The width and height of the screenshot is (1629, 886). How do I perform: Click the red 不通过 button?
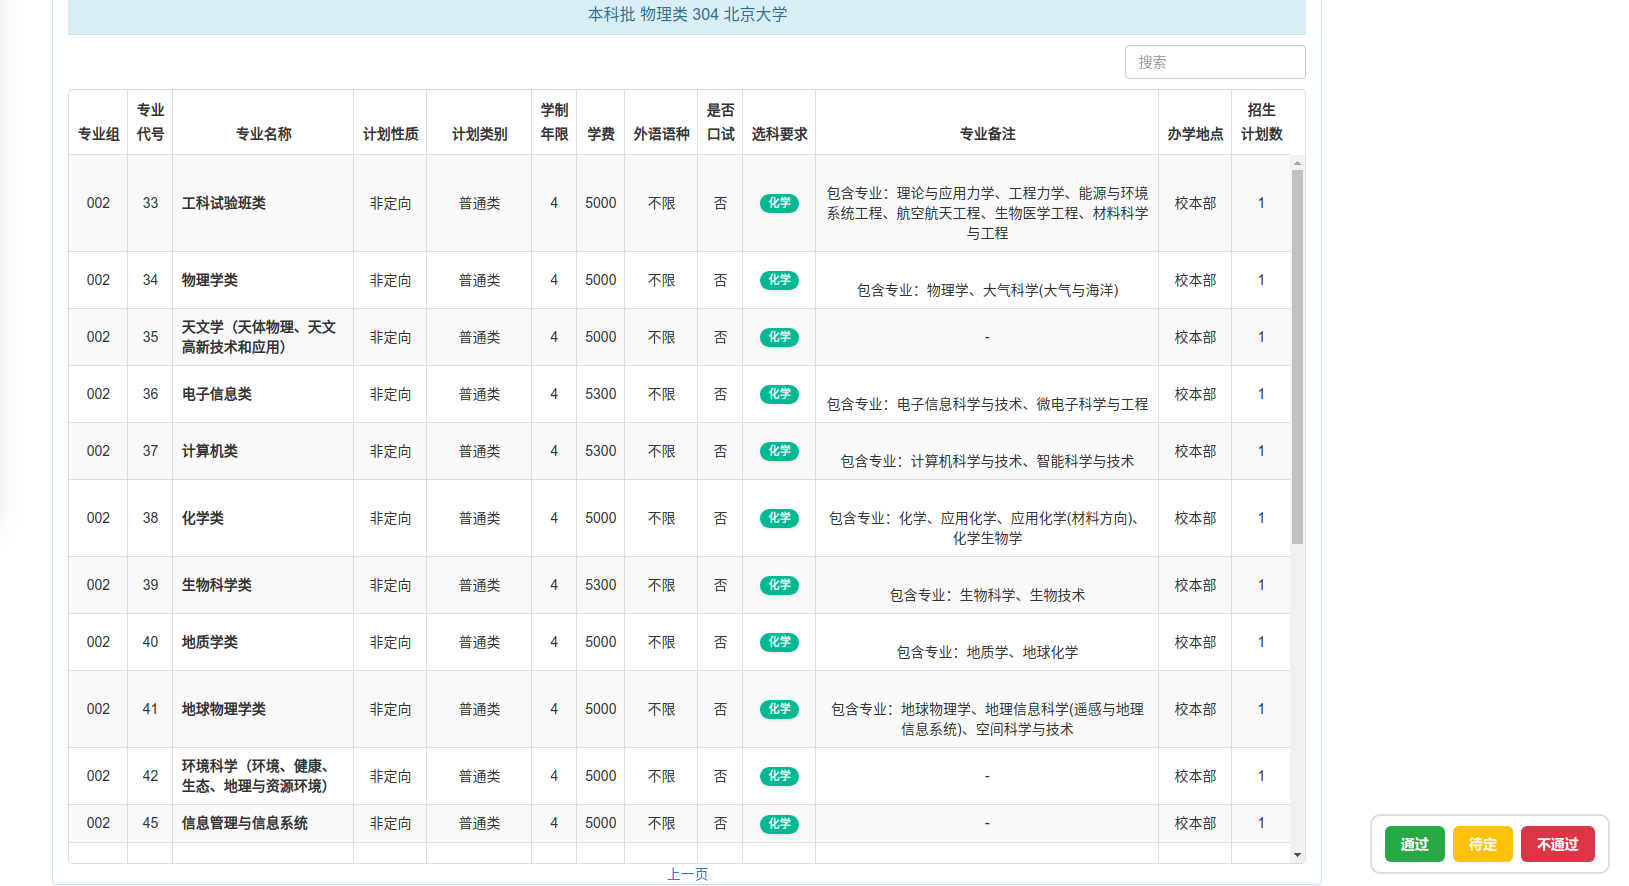click(1557, 844)
